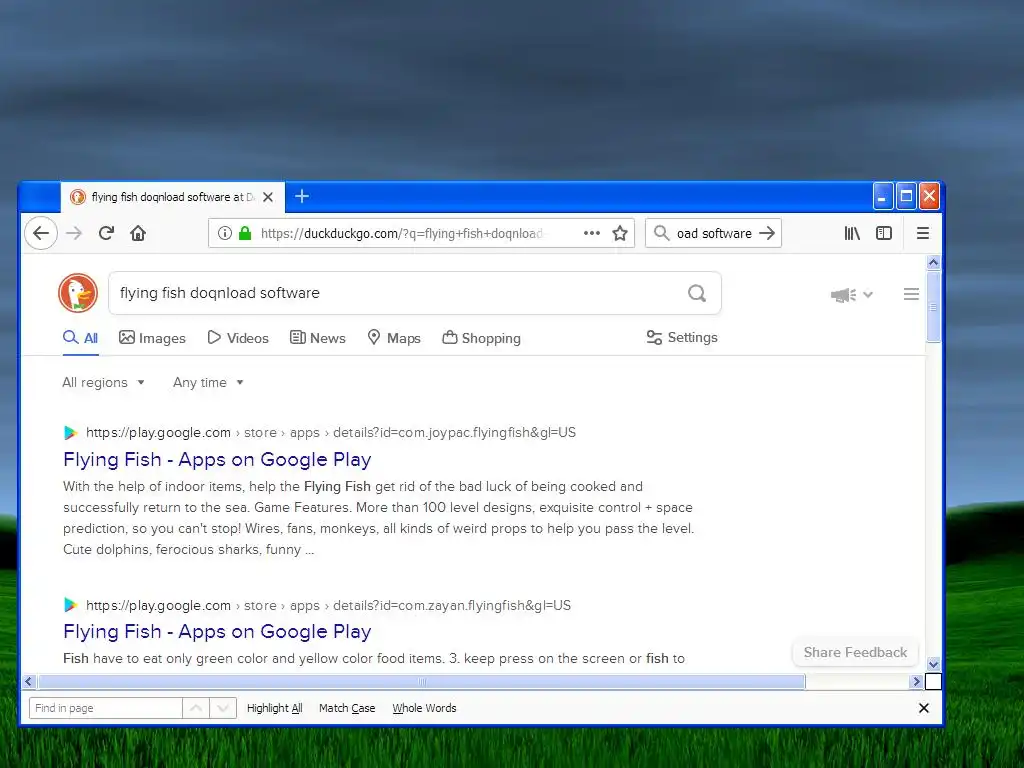Image resolution: width=1024 pixels, height=768 pixels.
Task: Expand chevron beside the megaphone icon
Action: (868, 295)
